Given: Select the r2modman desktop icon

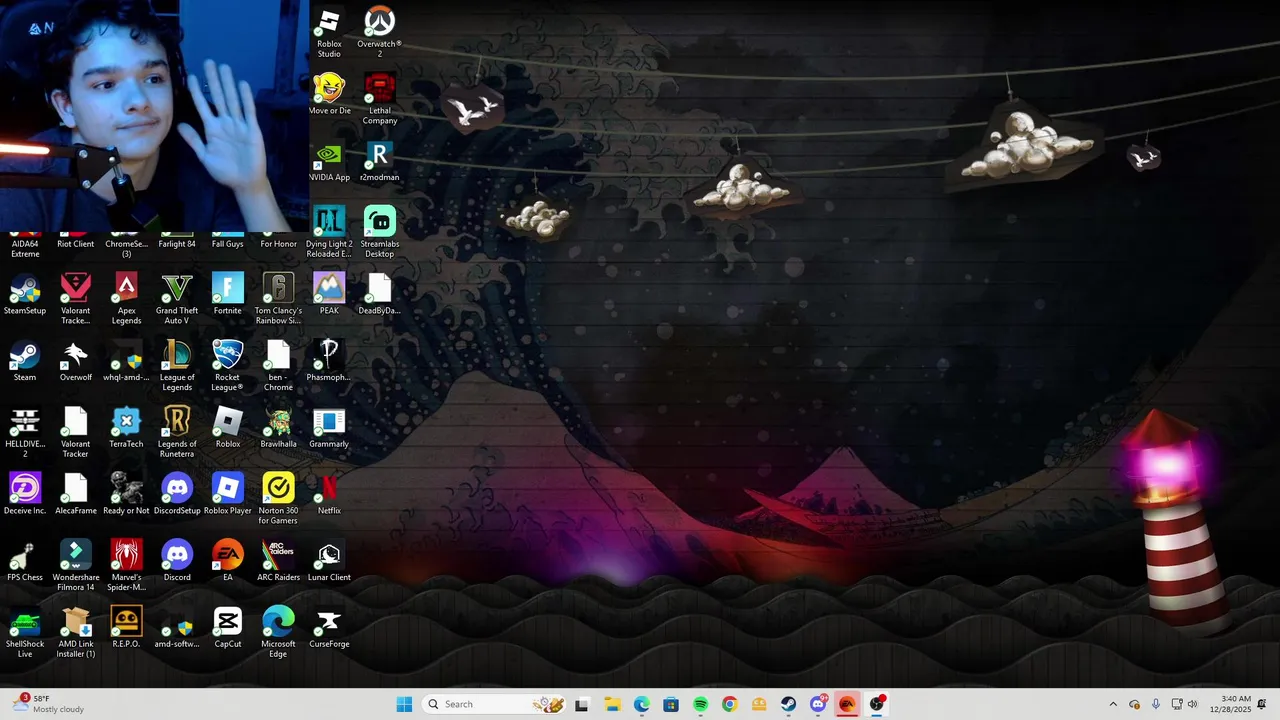Looking at the screenshot, I should click(x=380, y=161).
